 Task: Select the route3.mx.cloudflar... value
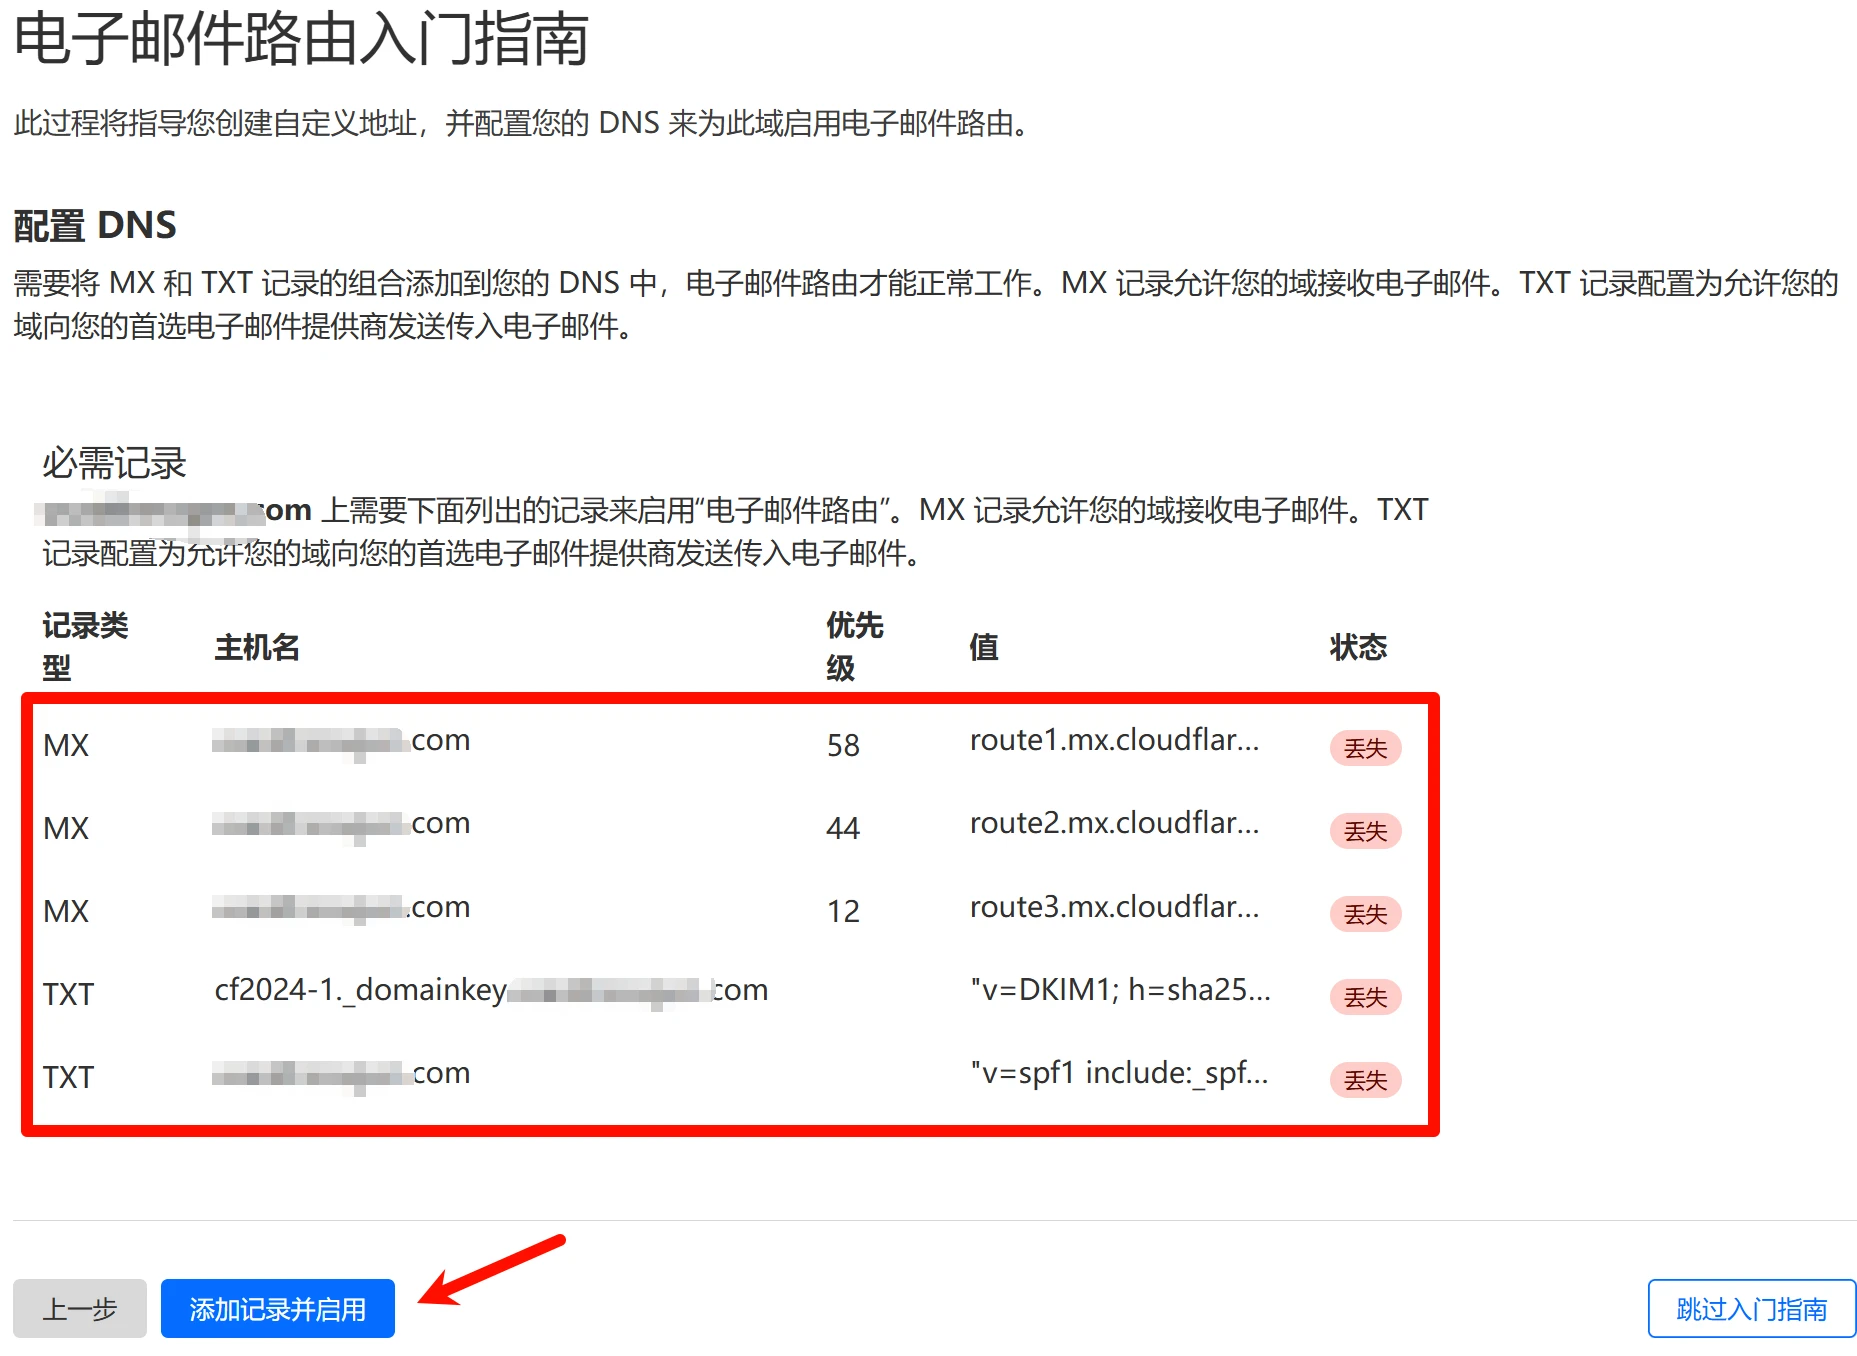pos(1114,907)
